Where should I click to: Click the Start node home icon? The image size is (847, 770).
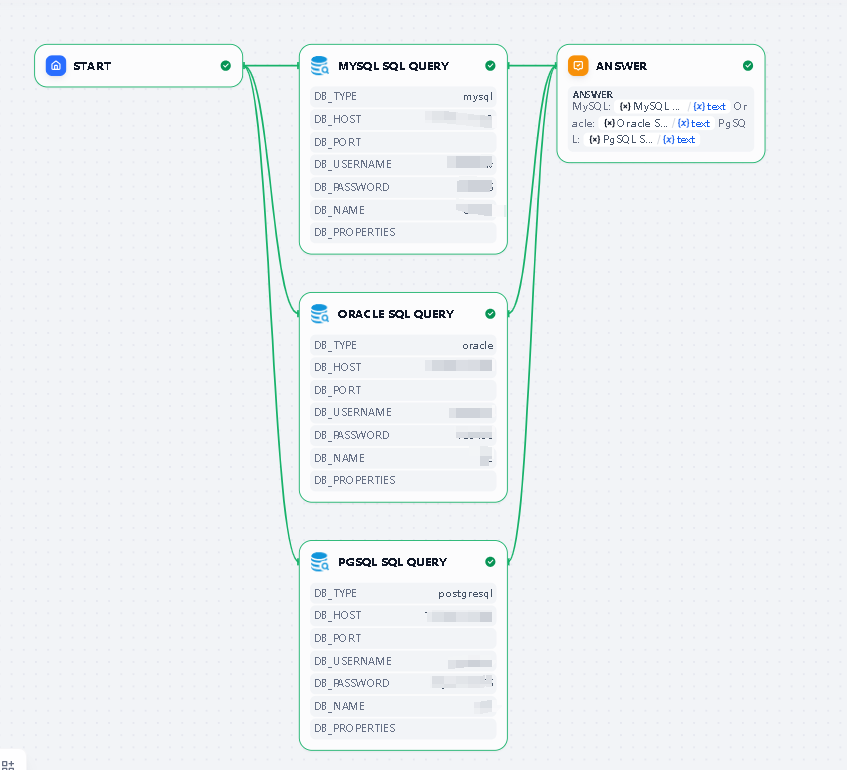click(56, 66)
